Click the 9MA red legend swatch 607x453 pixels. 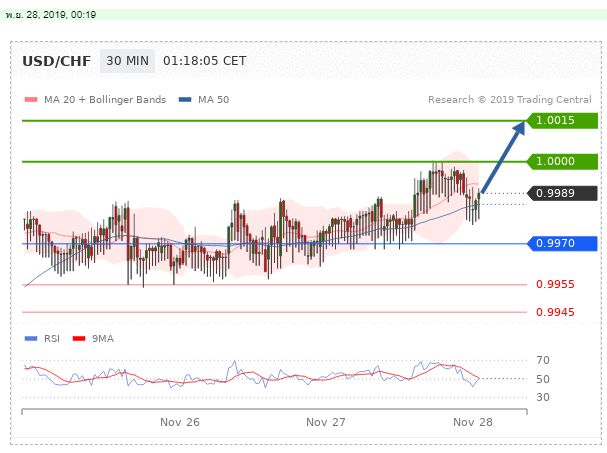coord(79,338)
